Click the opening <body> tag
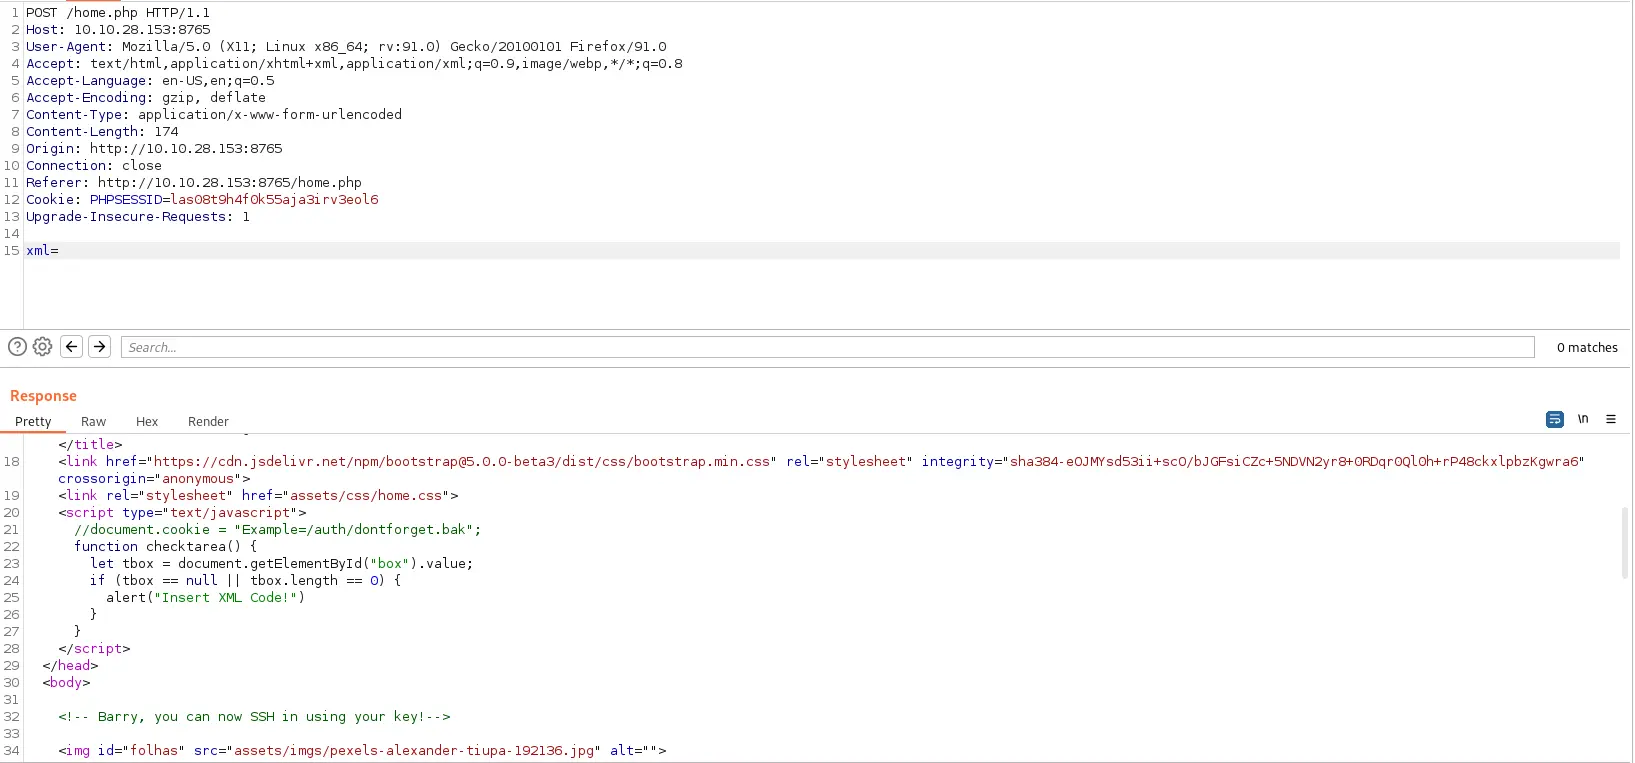The height and width of the screenshot is (763, 1635). click(66, 683)
